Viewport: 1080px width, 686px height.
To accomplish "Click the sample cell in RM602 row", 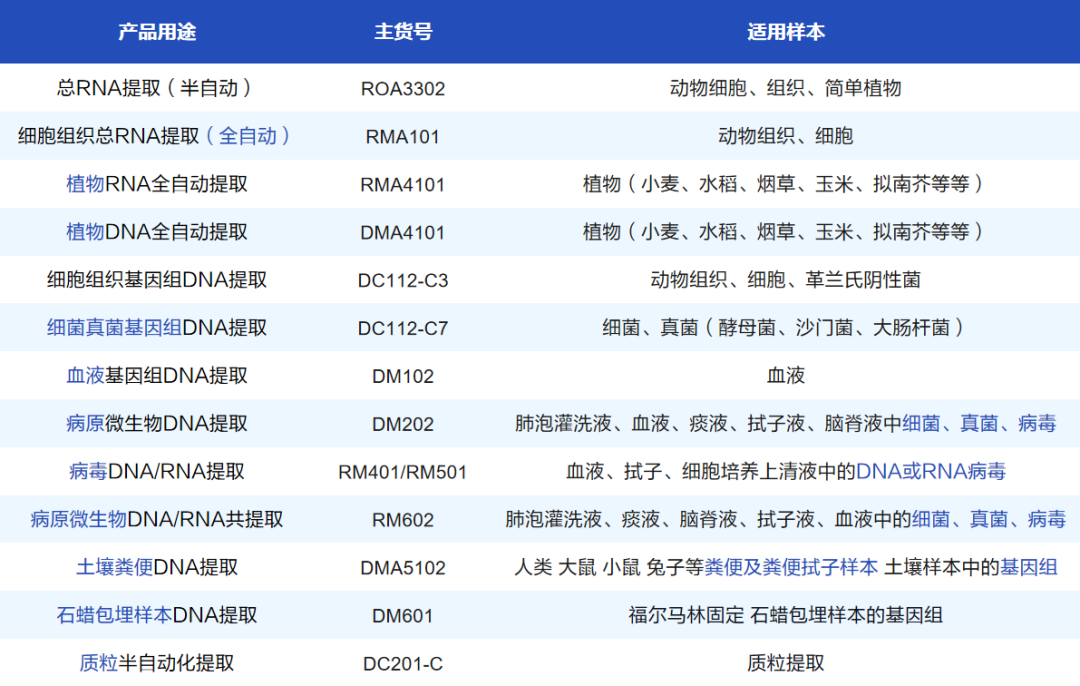I will [x=786, y=519].
